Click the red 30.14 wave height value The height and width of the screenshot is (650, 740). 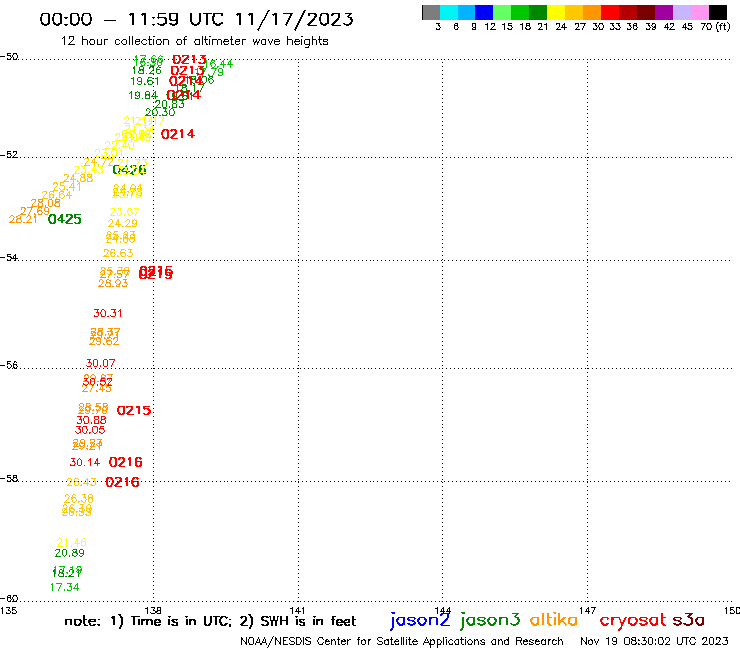(x=85, y=462)
